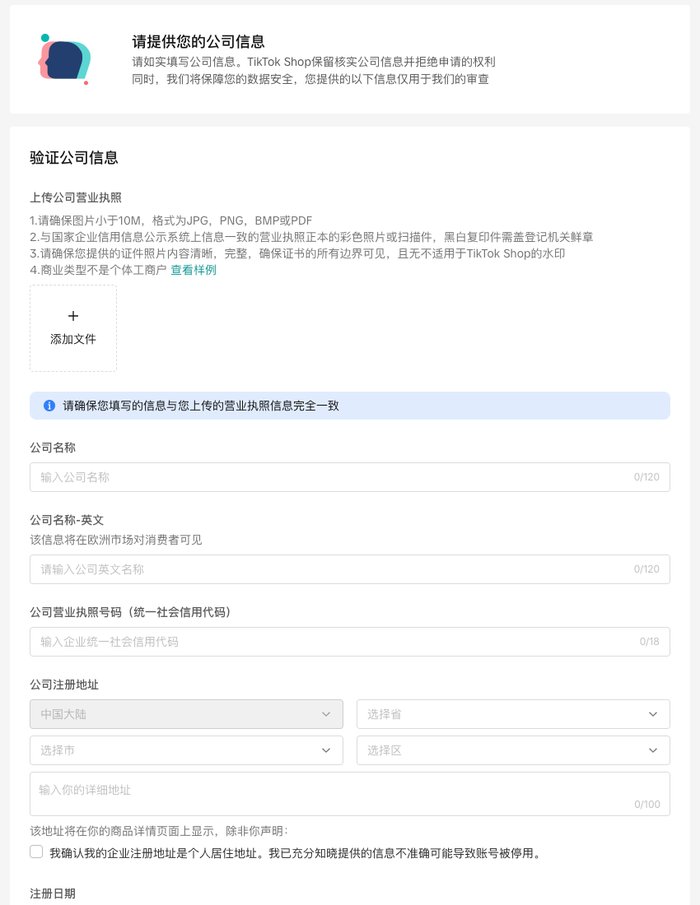Click the 公司名称-英文 label
The width and height of the screenshot is (700, 905).
point(67,519)
